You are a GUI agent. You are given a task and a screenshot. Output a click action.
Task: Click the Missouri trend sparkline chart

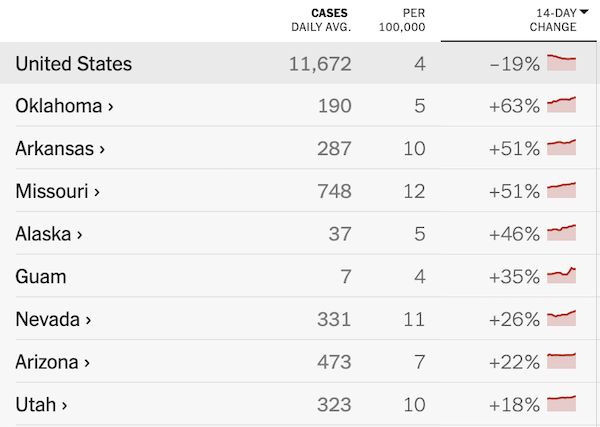click(562, 190)
